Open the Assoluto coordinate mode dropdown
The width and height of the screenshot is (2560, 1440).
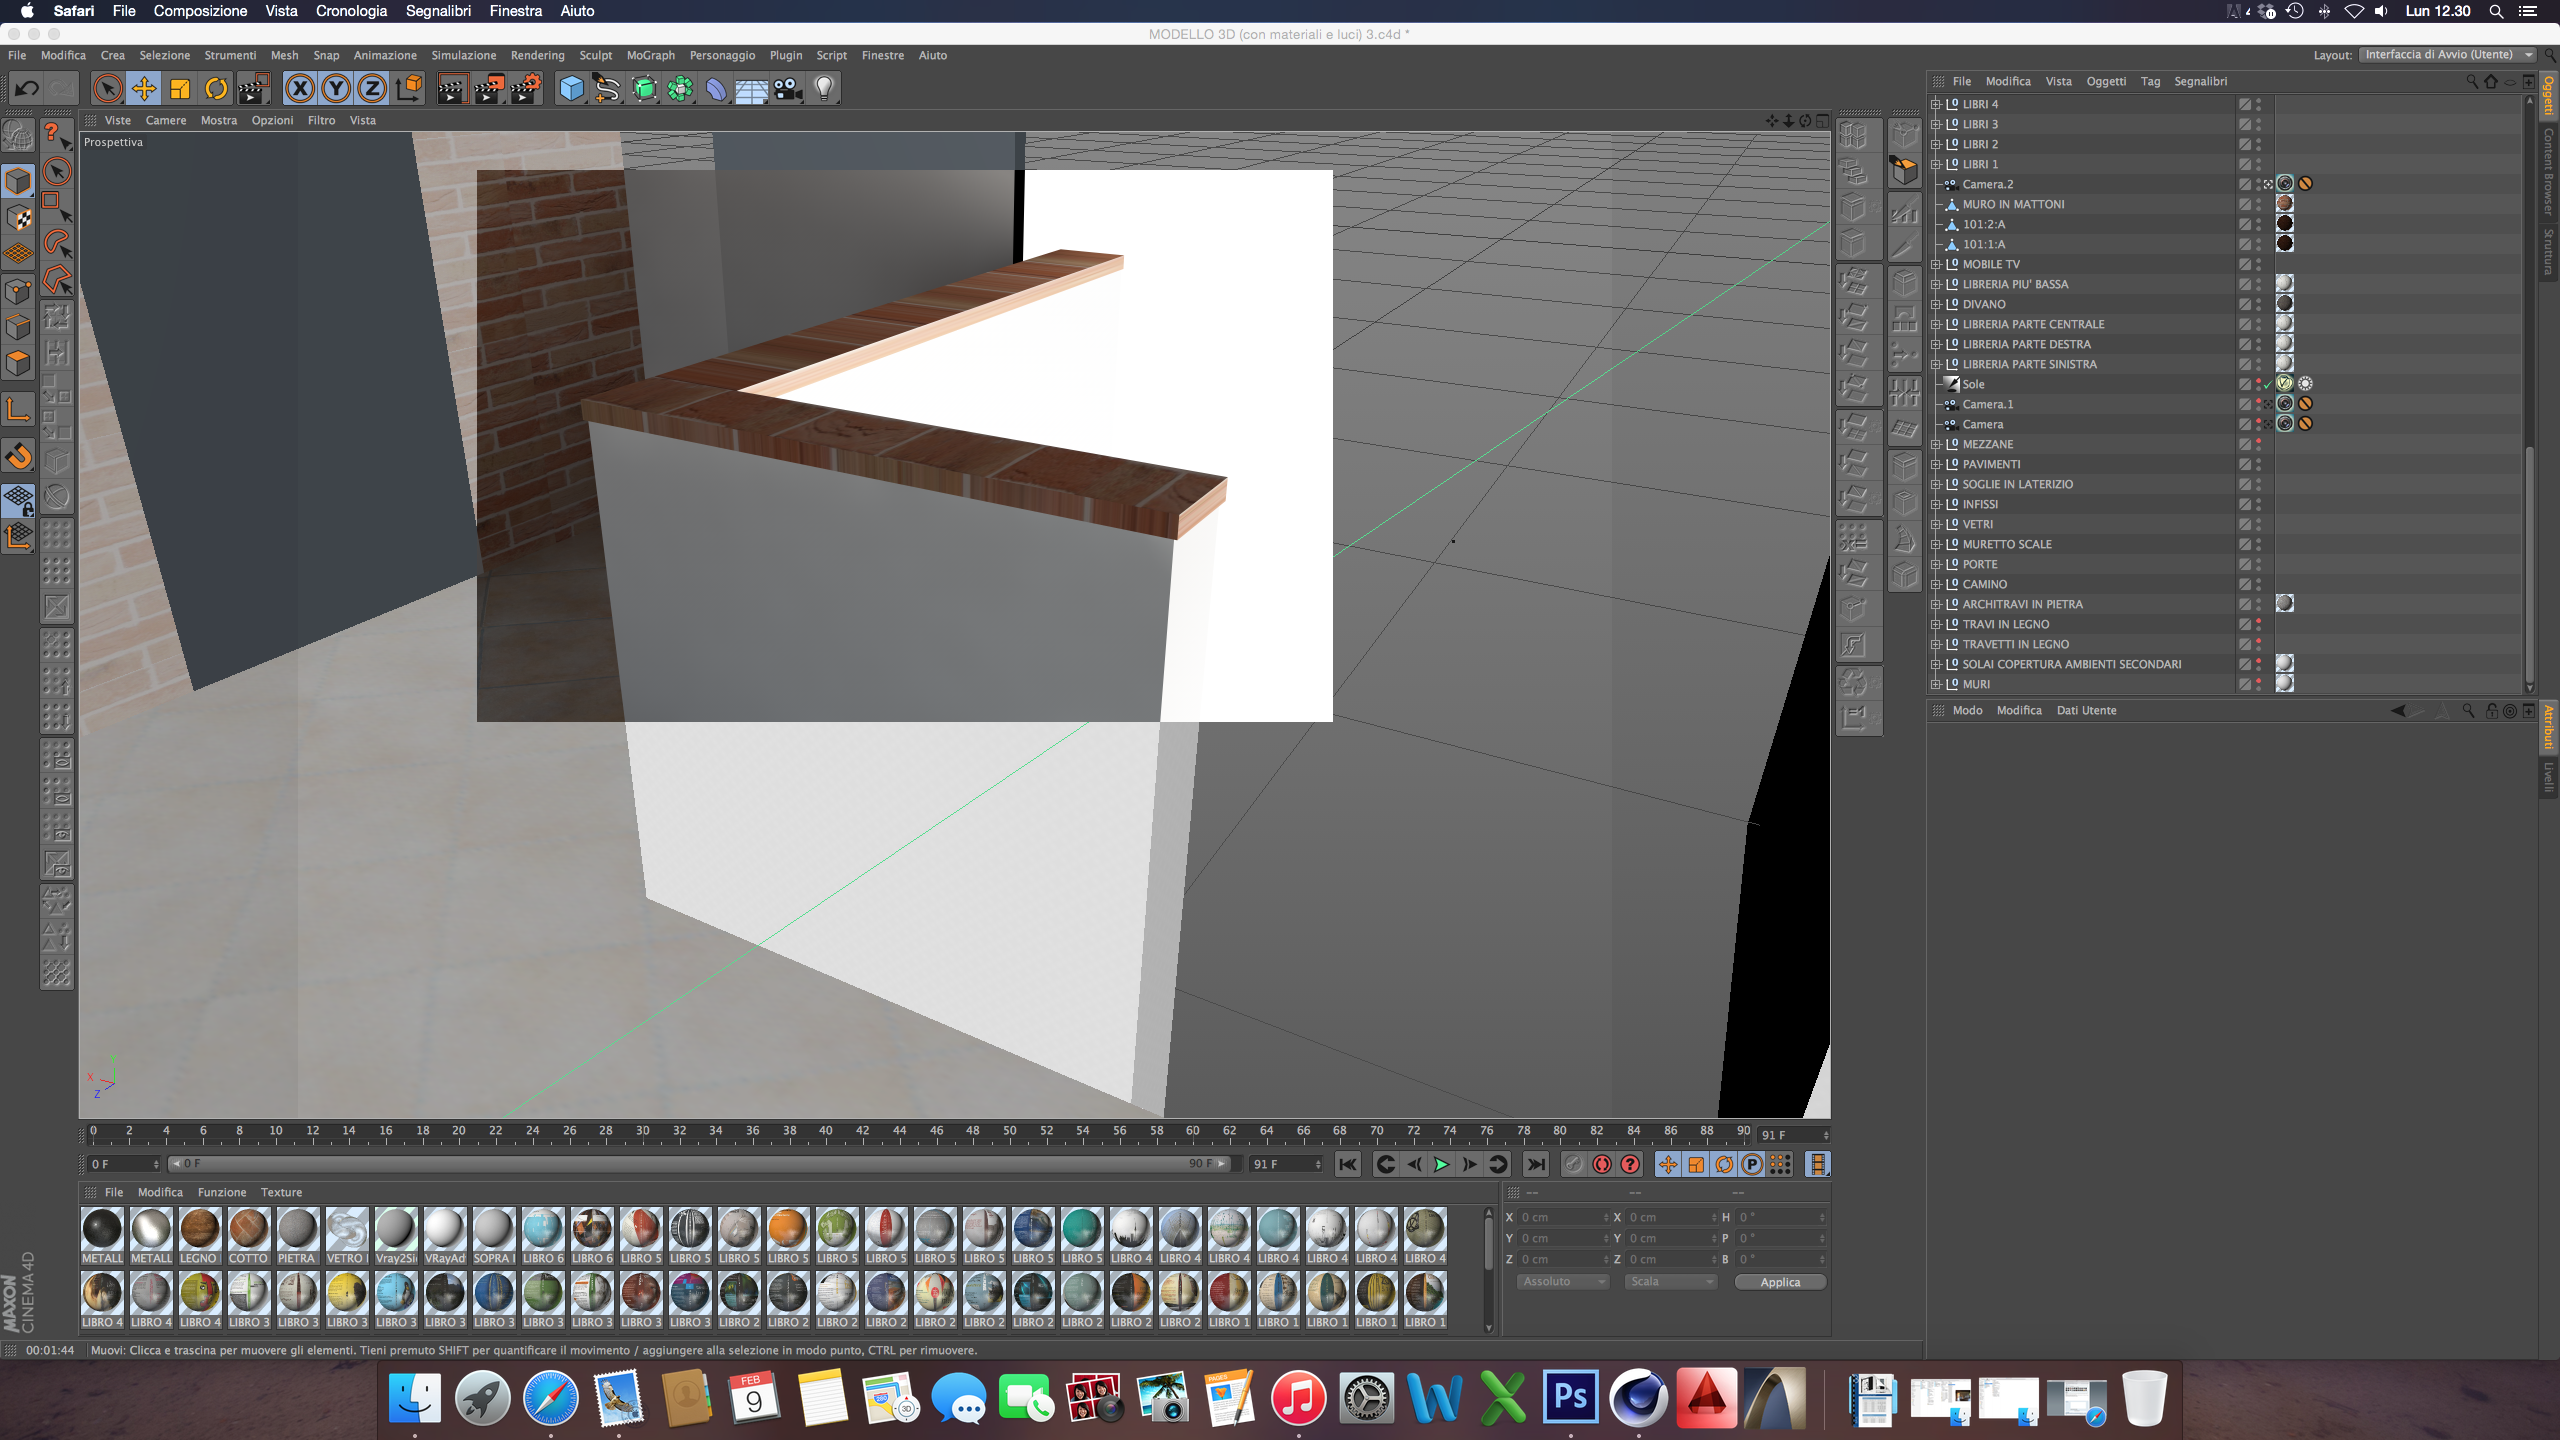[1562, 1282]
